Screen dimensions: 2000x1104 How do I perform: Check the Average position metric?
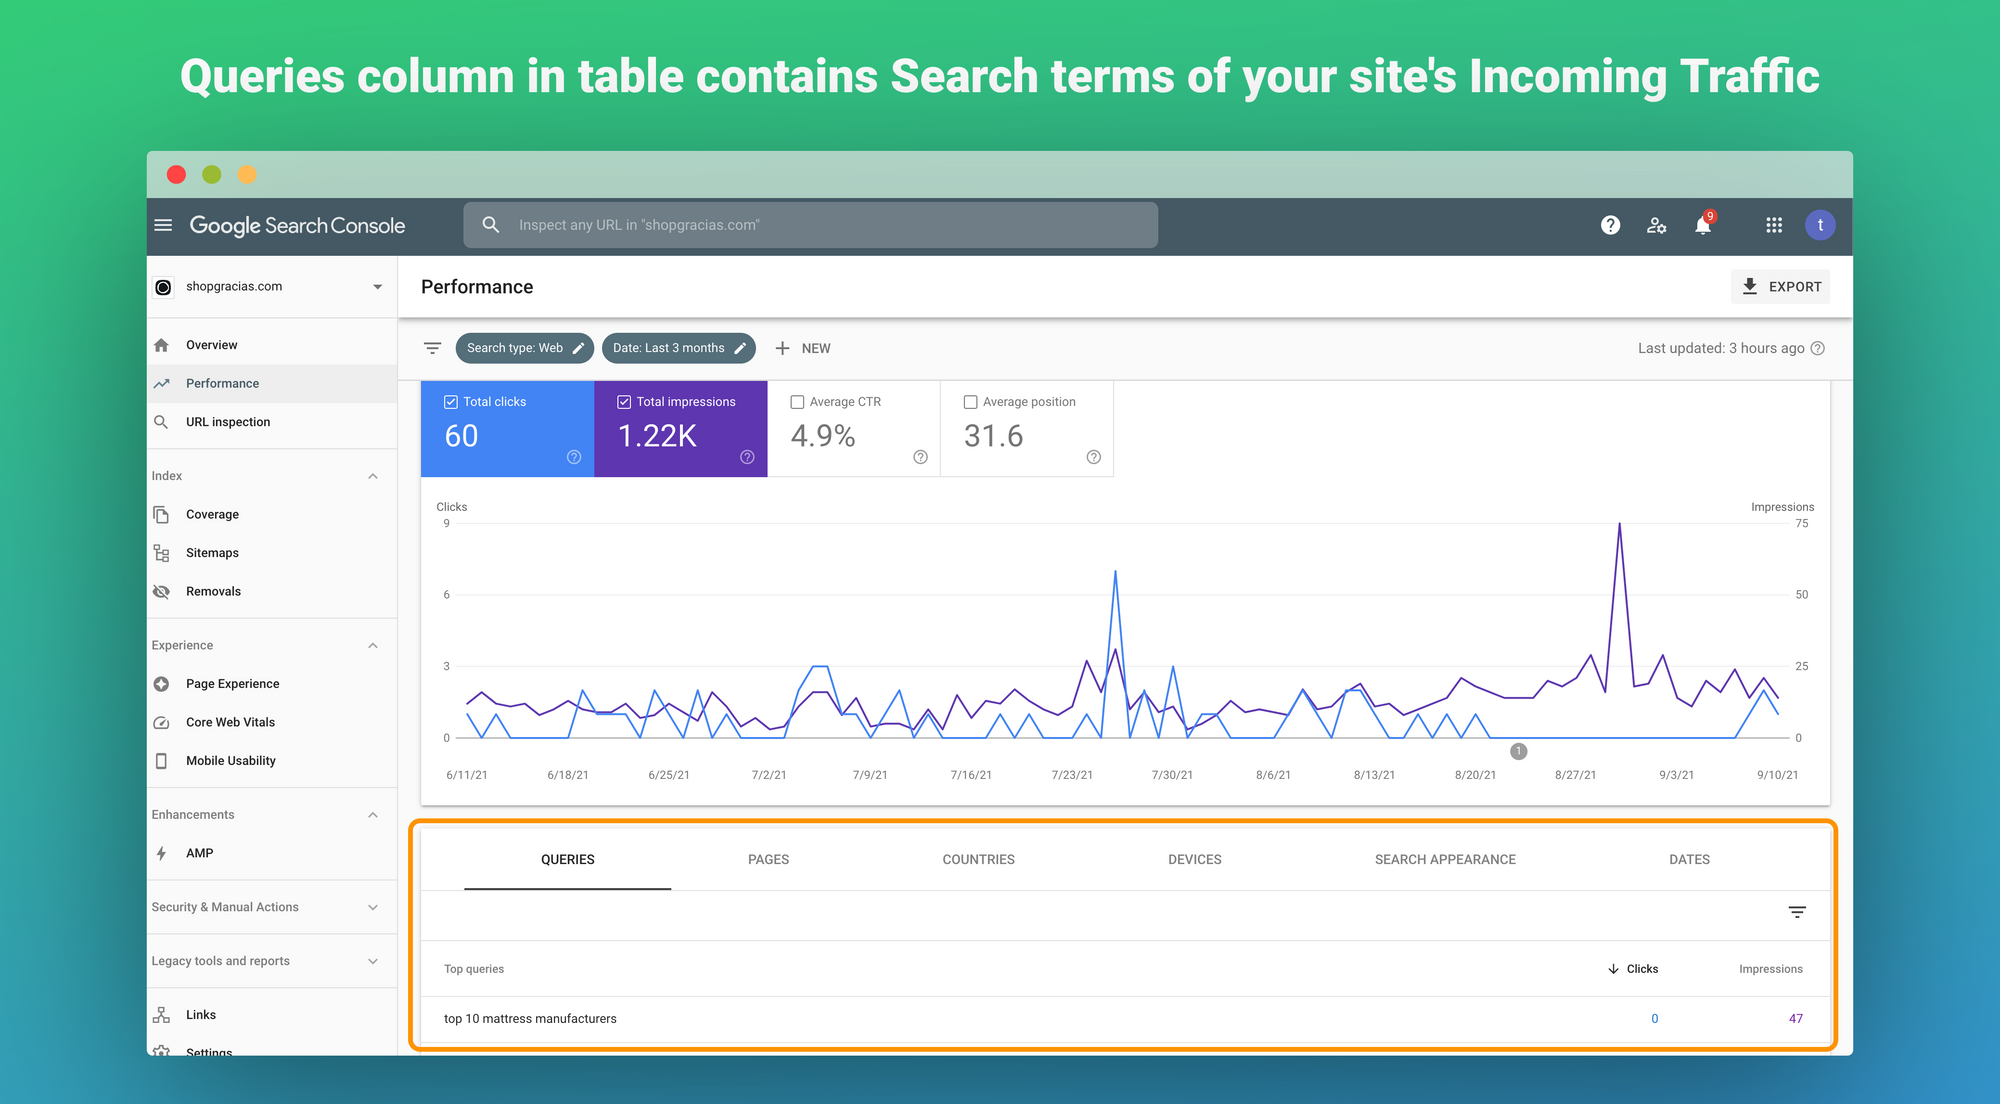click(x=970, y=401)
